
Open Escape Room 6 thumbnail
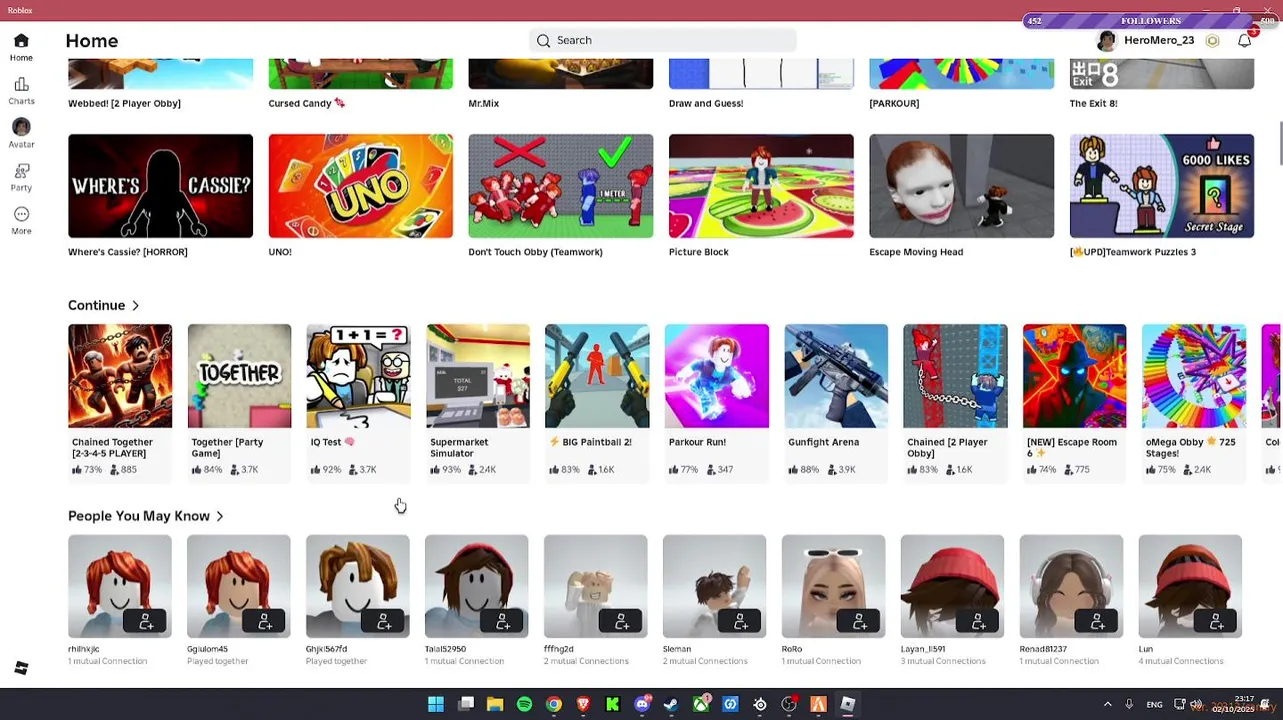pyautogui.click(x=1075, y=376)
